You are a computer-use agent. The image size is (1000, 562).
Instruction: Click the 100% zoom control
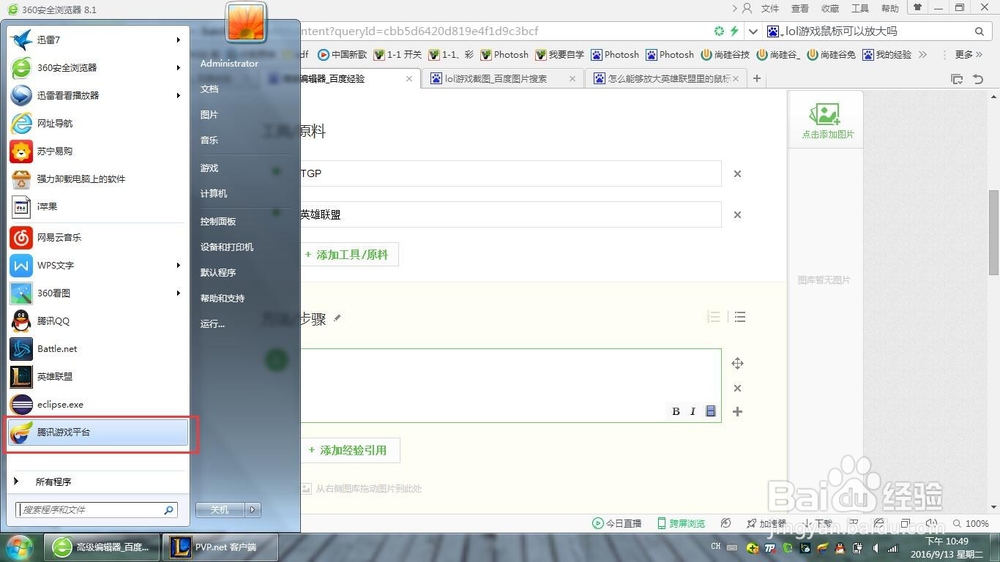click(971, 524)
